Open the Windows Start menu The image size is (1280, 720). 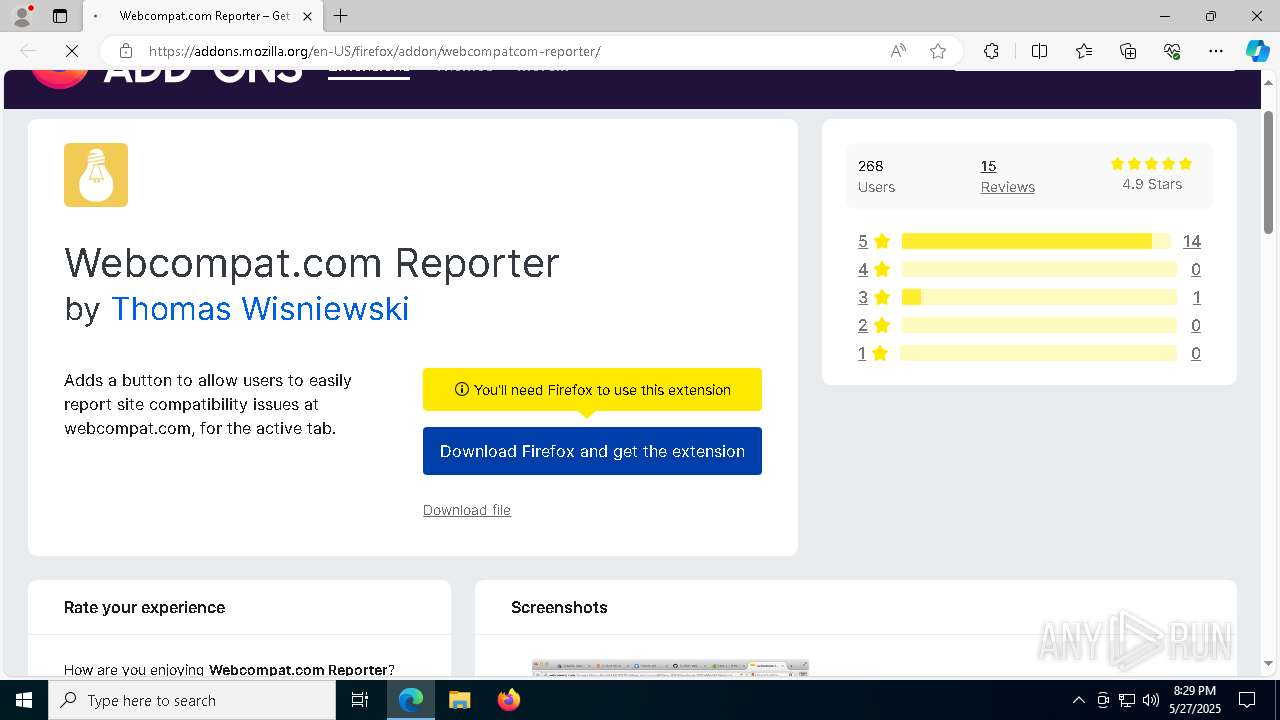(24, 700)
